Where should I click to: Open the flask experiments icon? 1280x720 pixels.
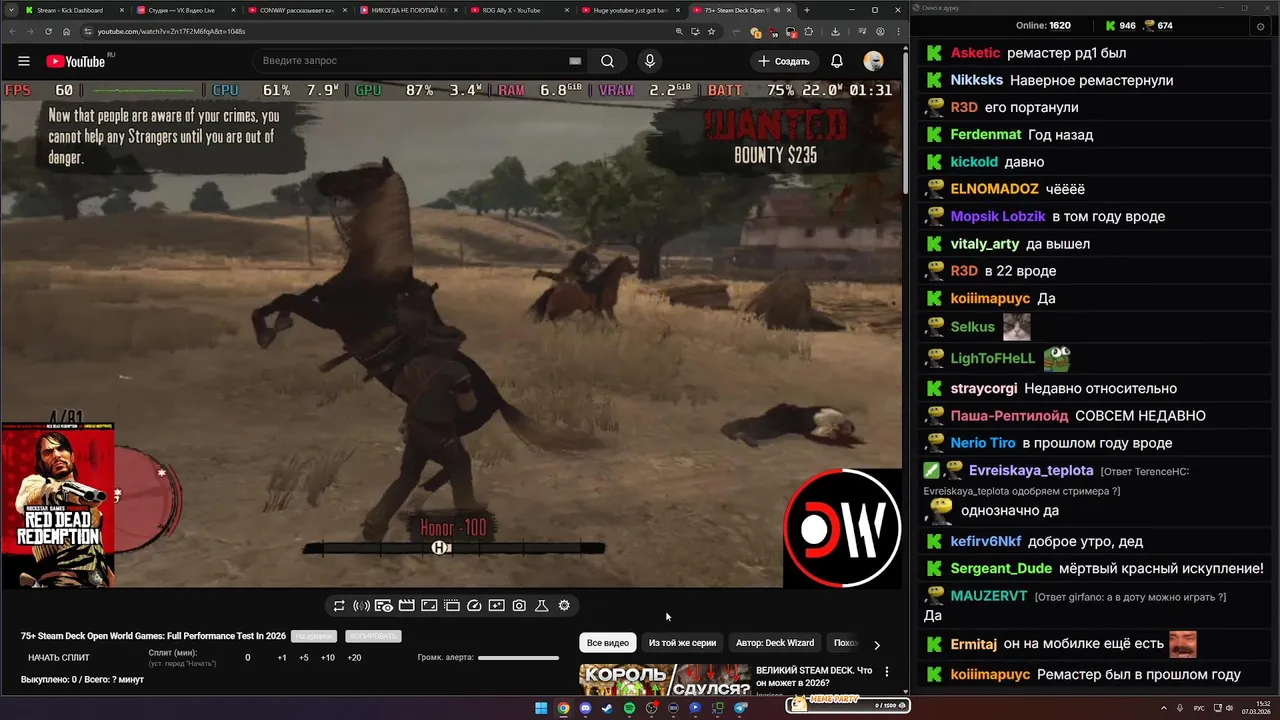(542, 605)
